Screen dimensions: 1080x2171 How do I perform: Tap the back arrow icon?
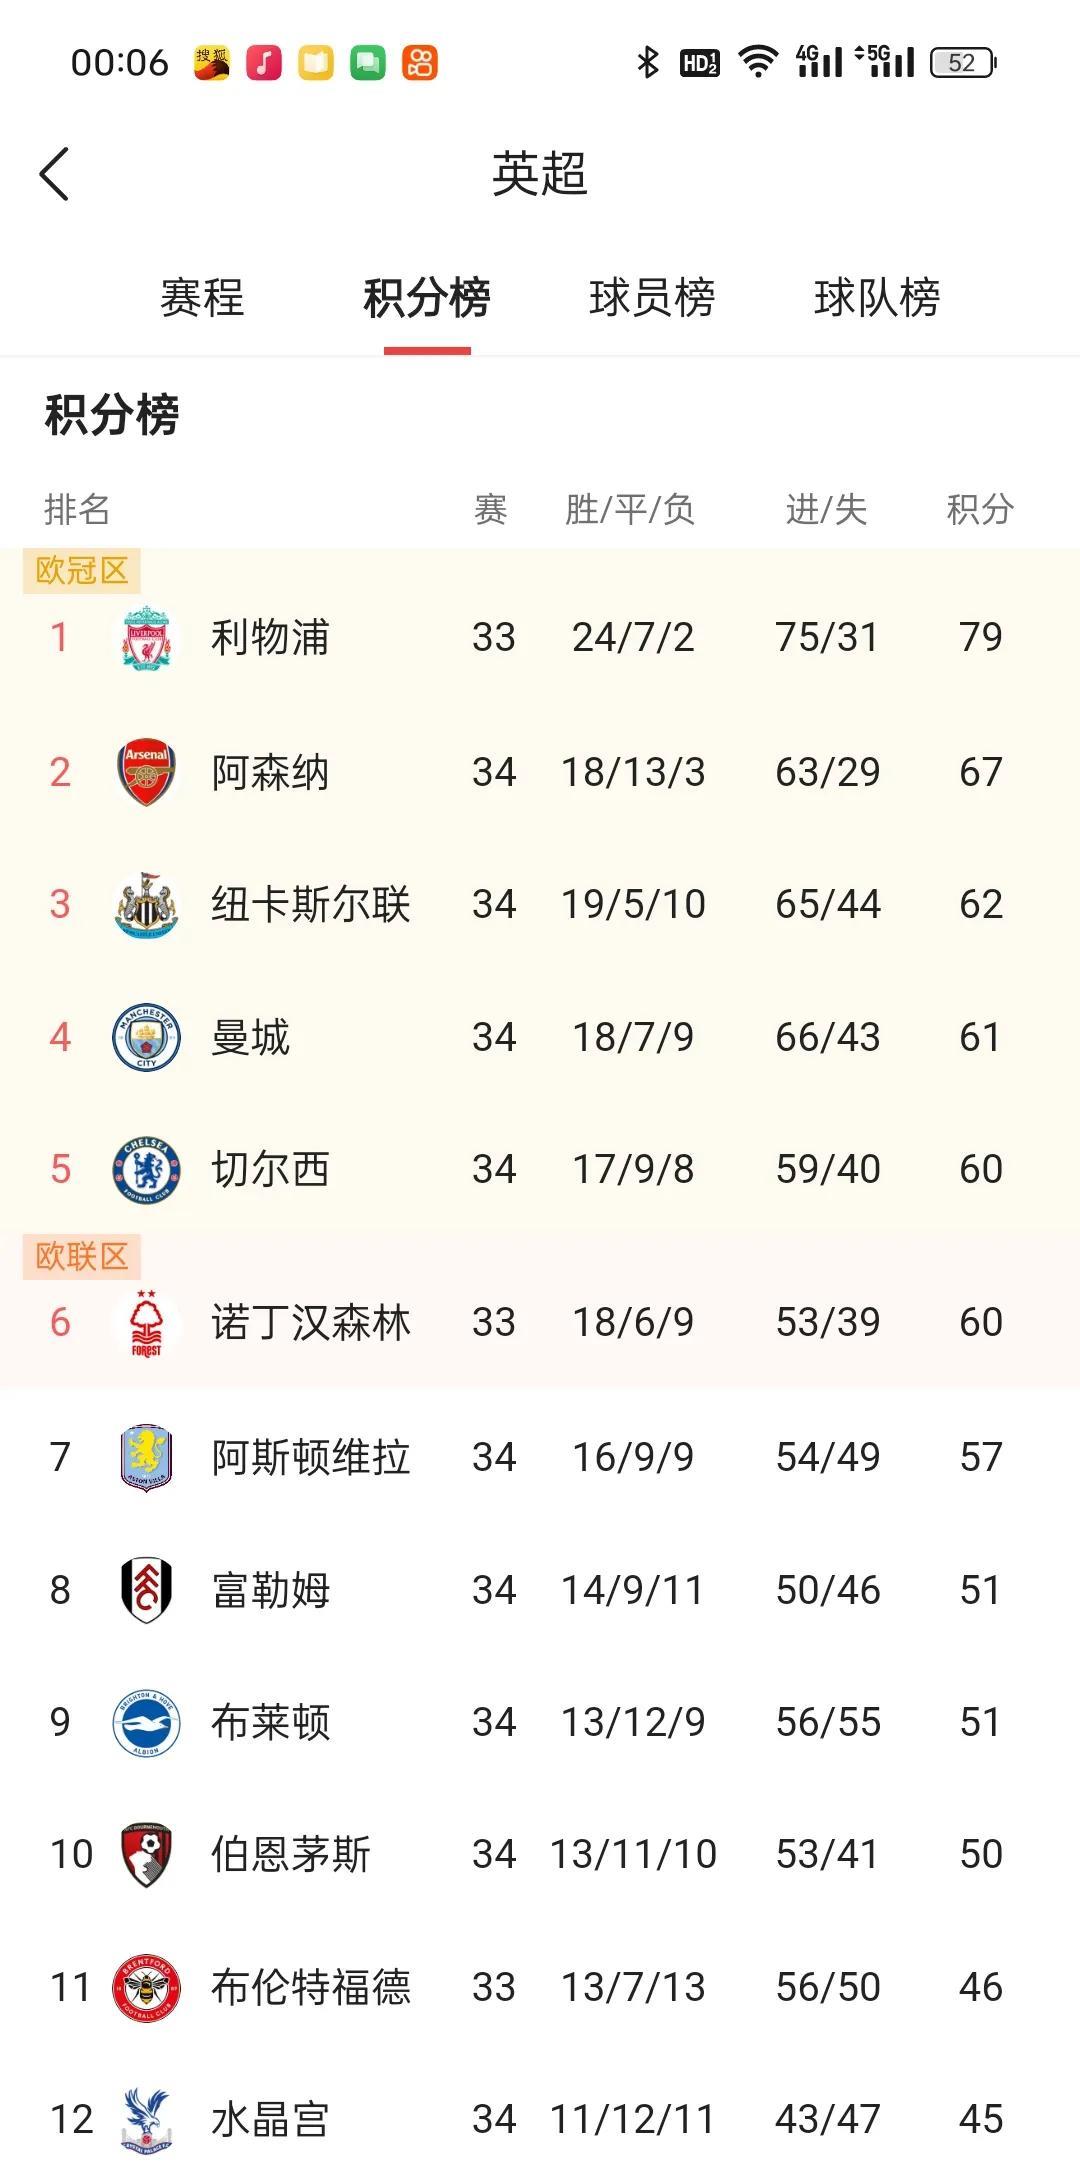[x=54, y=174]
